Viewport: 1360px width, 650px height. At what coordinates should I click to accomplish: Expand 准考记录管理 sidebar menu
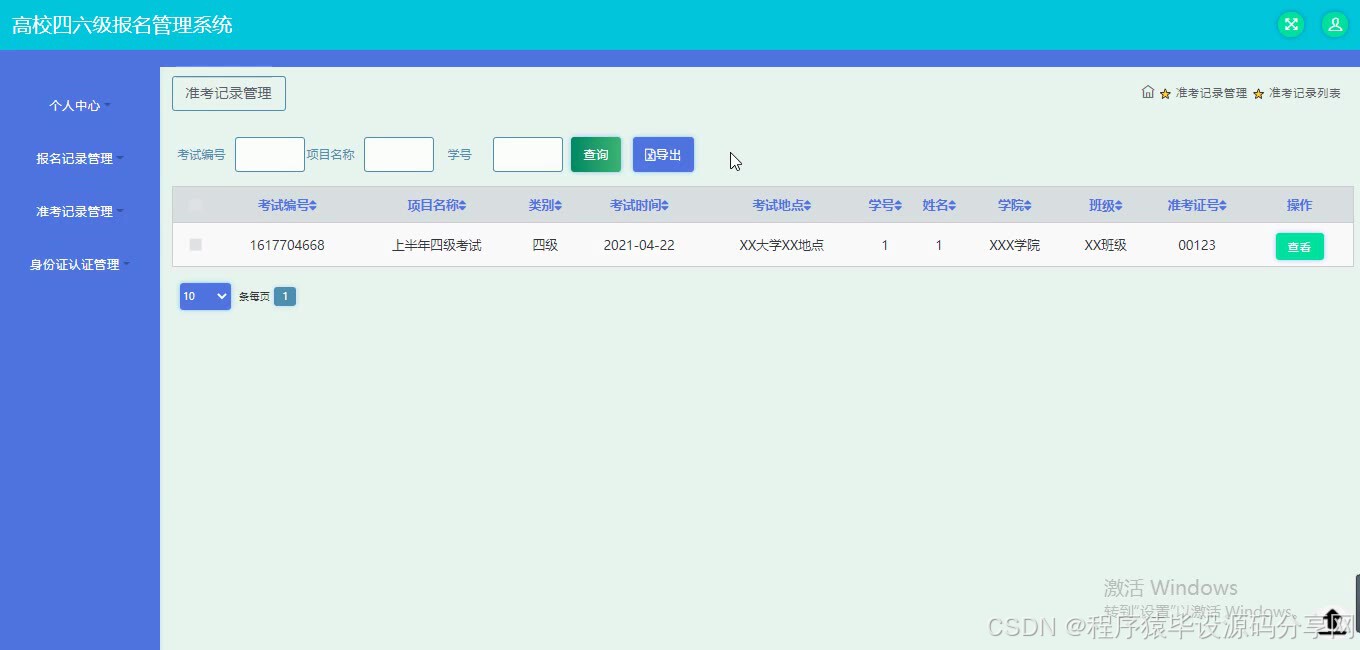point(80,211)
